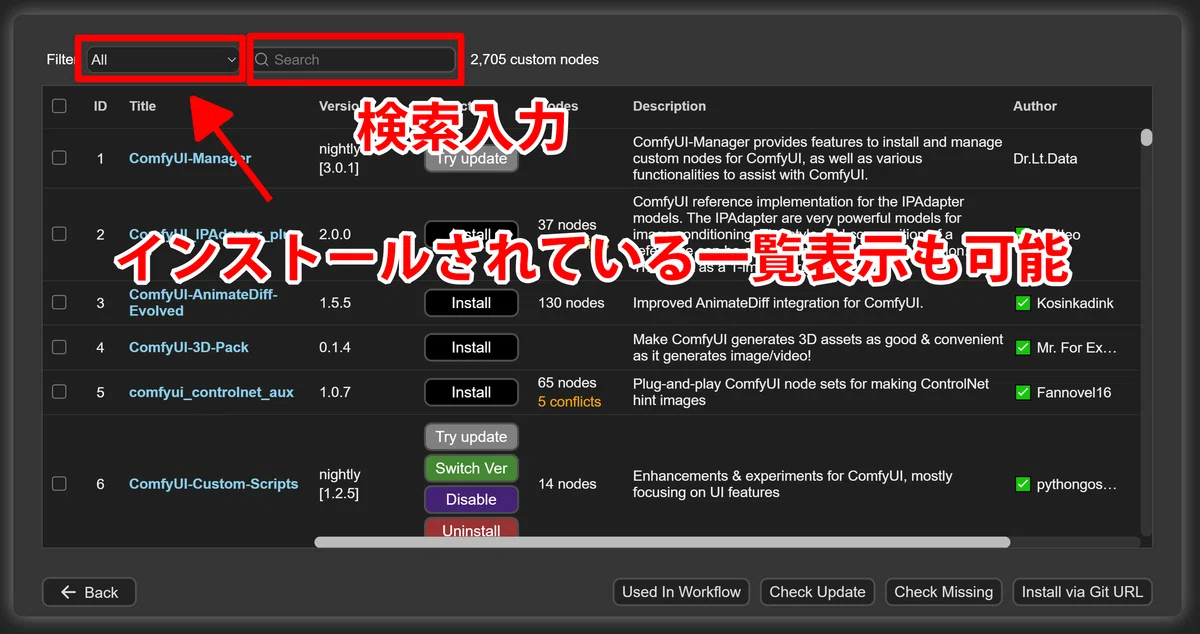Sort by the Title column header
This screenshot has height=634, width=1200.
click(x=142, y=106)
